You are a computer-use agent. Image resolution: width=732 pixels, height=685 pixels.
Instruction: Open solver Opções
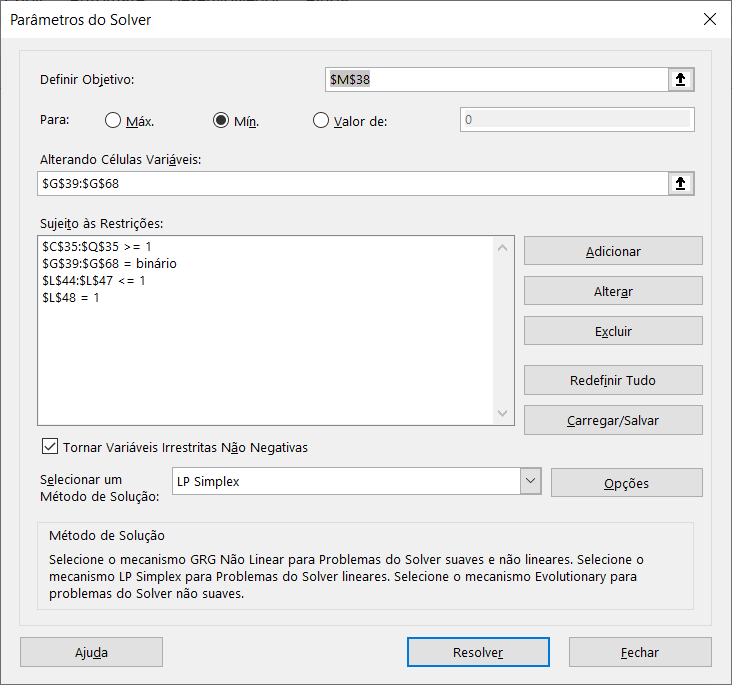click(x=626, y=483)
